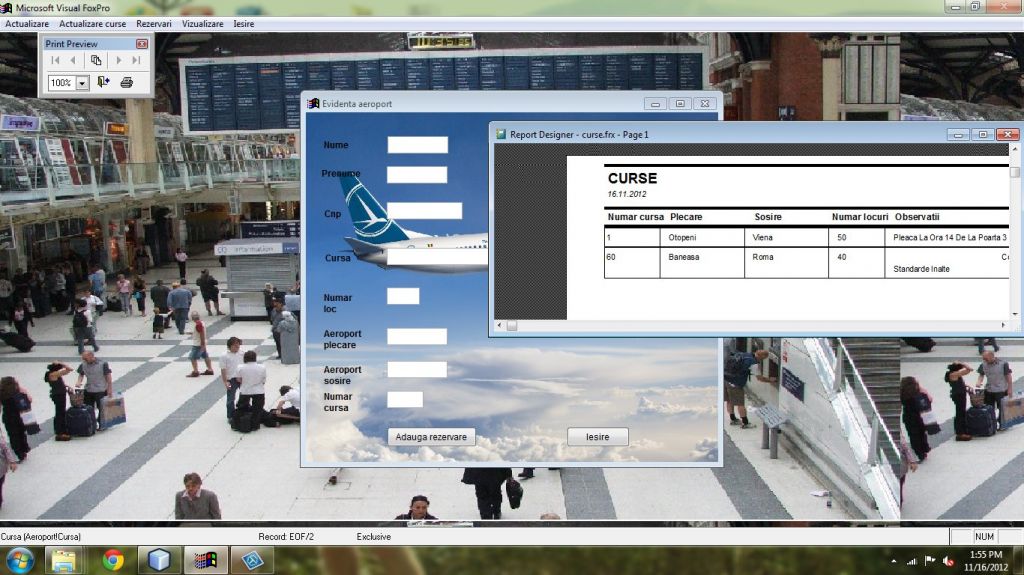The image size is (1024, 575).
Task: Focus the Aeroport plecare text box
Action: coord(417,337)
